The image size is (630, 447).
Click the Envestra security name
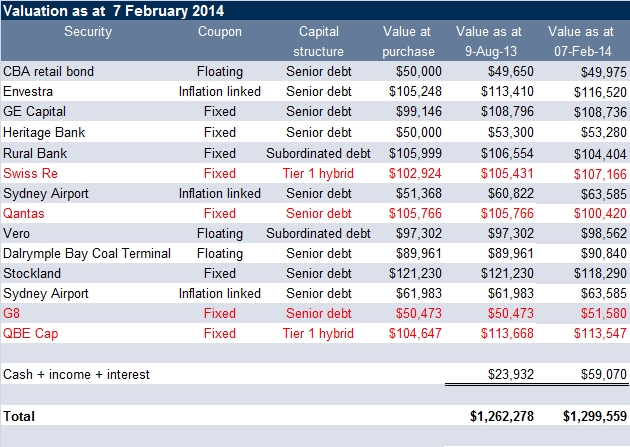(x=28, y=92)
